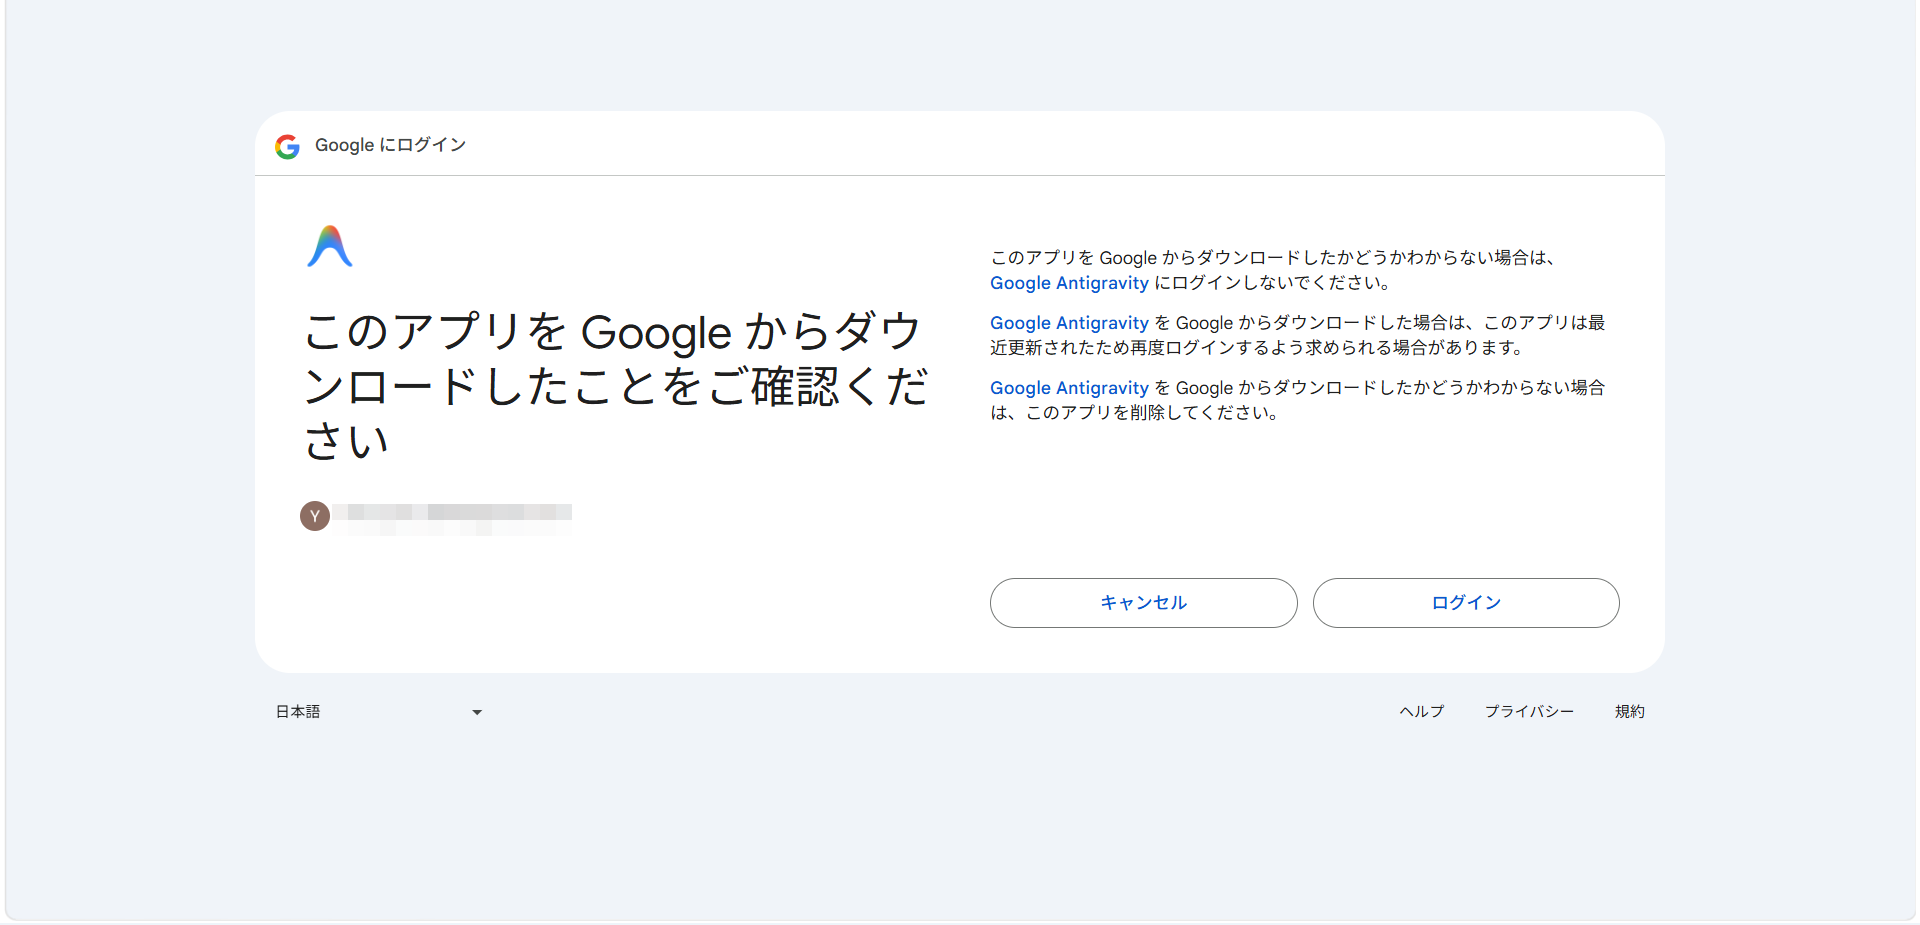
Task: Click the Google G logo in header
Action: point(287,146)
